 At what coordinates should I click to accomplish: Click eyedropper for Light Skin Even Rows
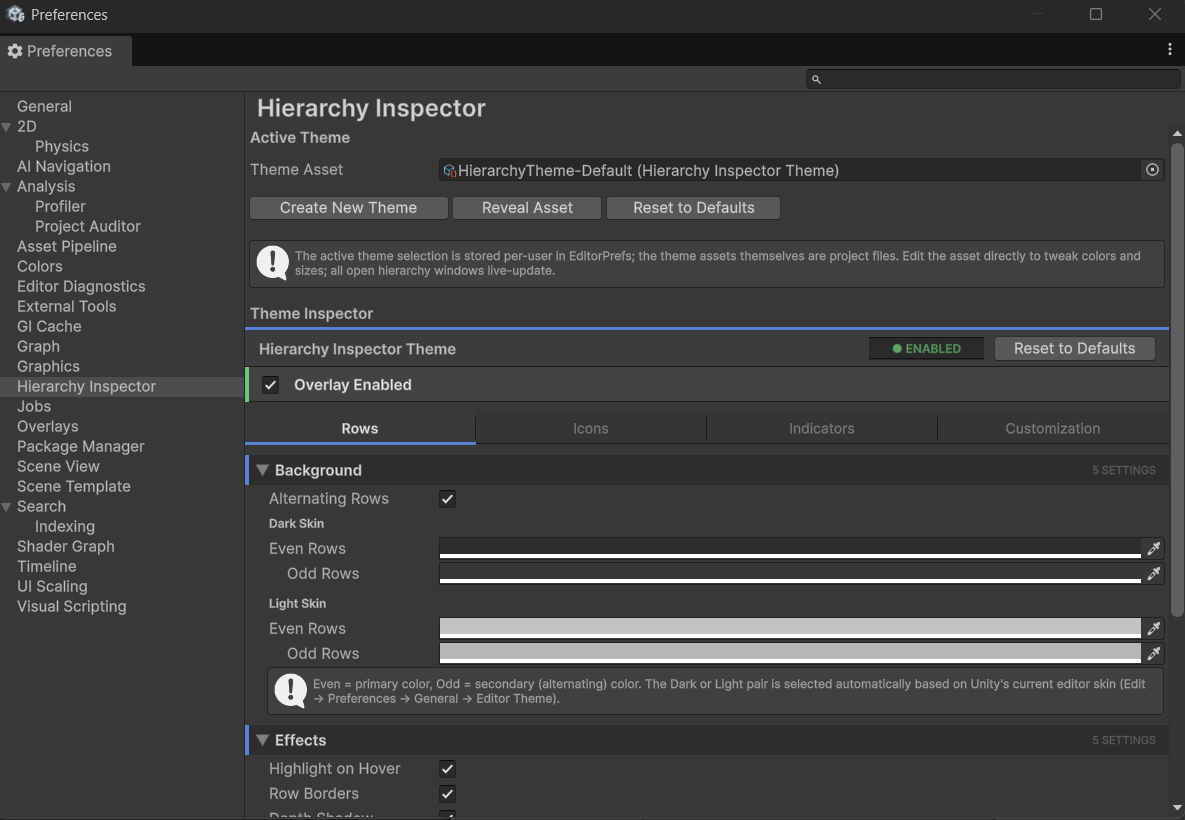1153,629
